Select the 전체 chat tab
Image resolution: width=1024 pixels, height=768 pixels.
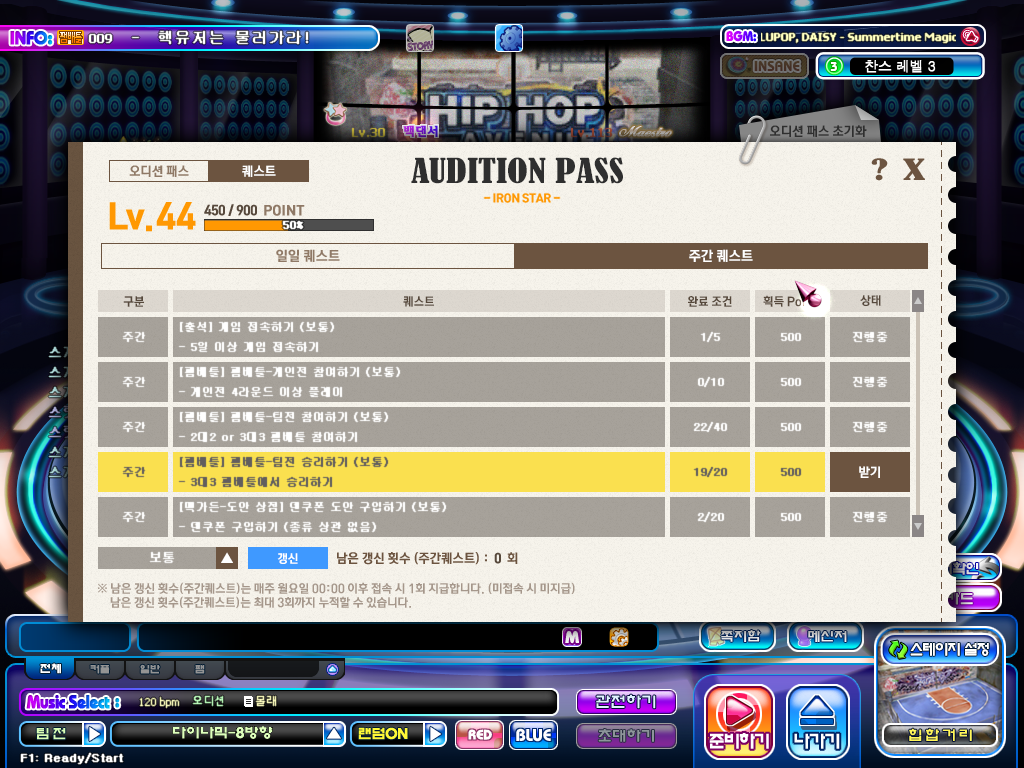pos(50,668)
